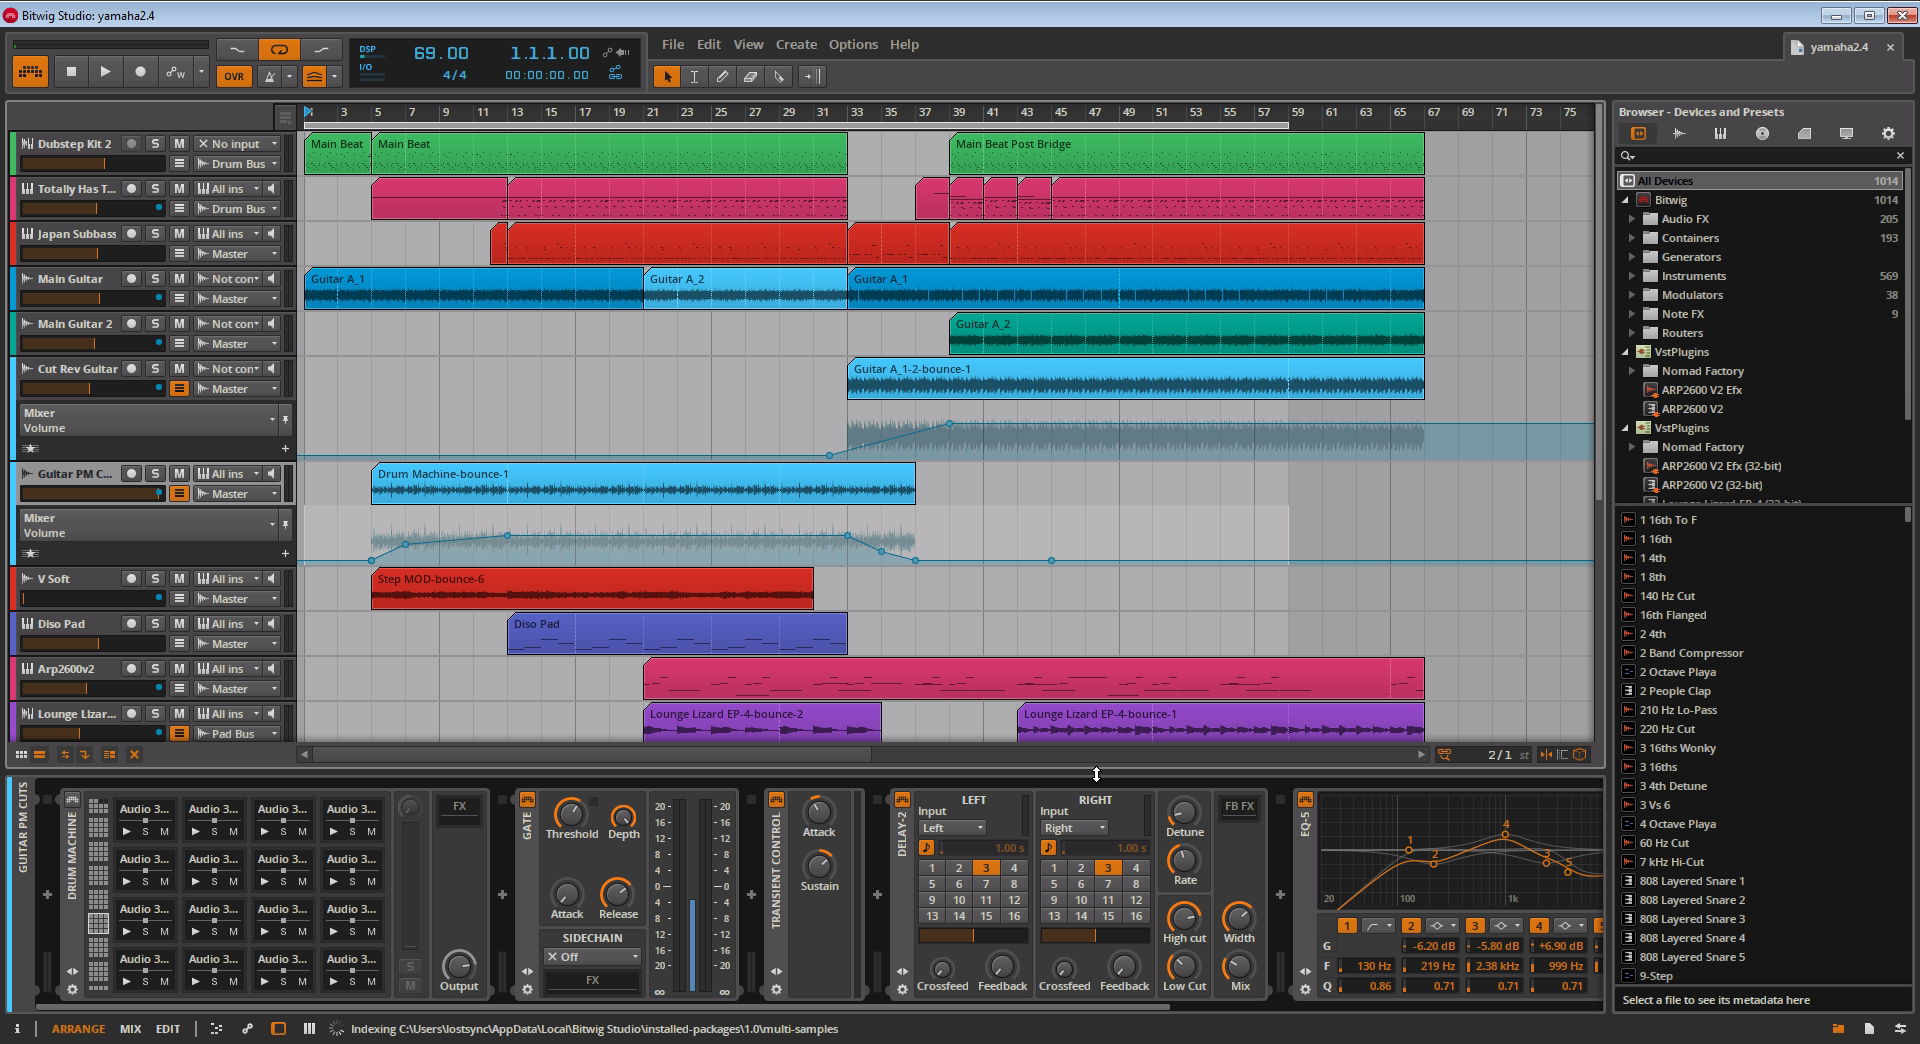Open the Edit menu

coord(709,44)
